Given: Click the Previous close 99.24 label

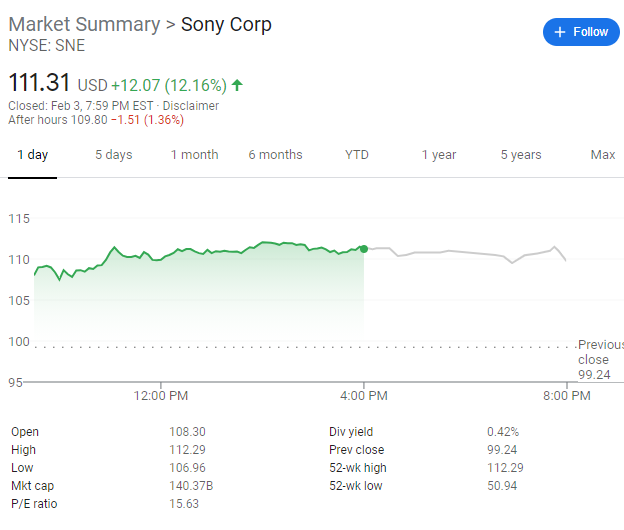Looking at the screenshot, I should (x=598, y=360).
